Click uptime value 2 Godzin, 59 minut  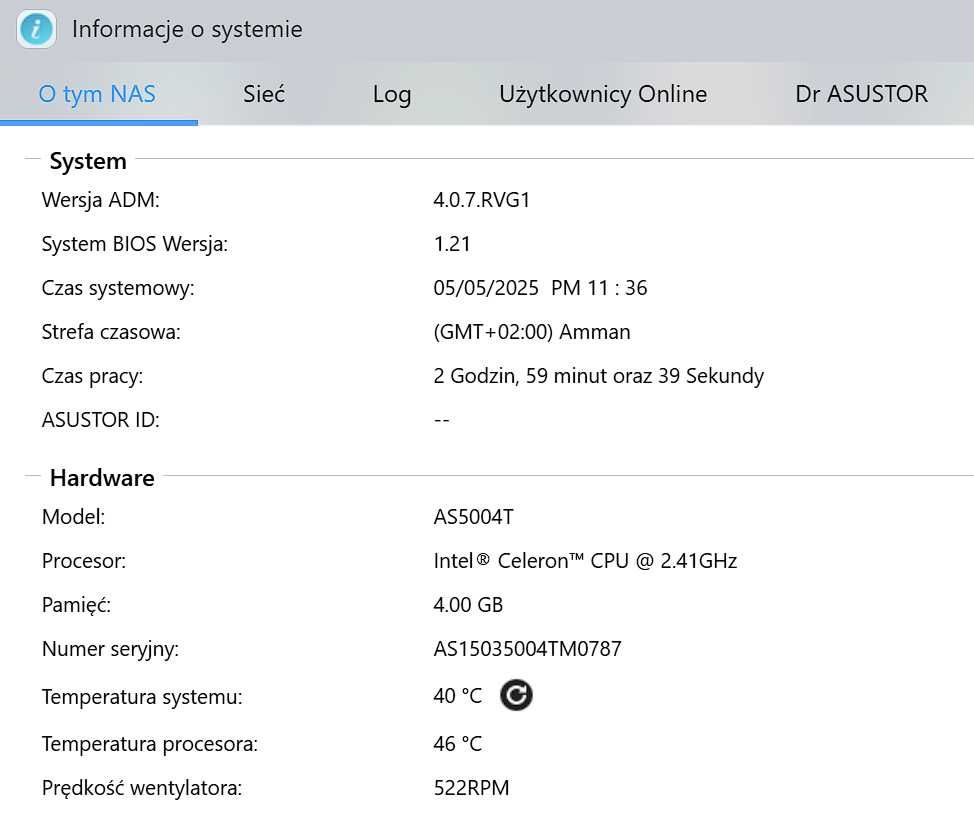tap(598, 376)
